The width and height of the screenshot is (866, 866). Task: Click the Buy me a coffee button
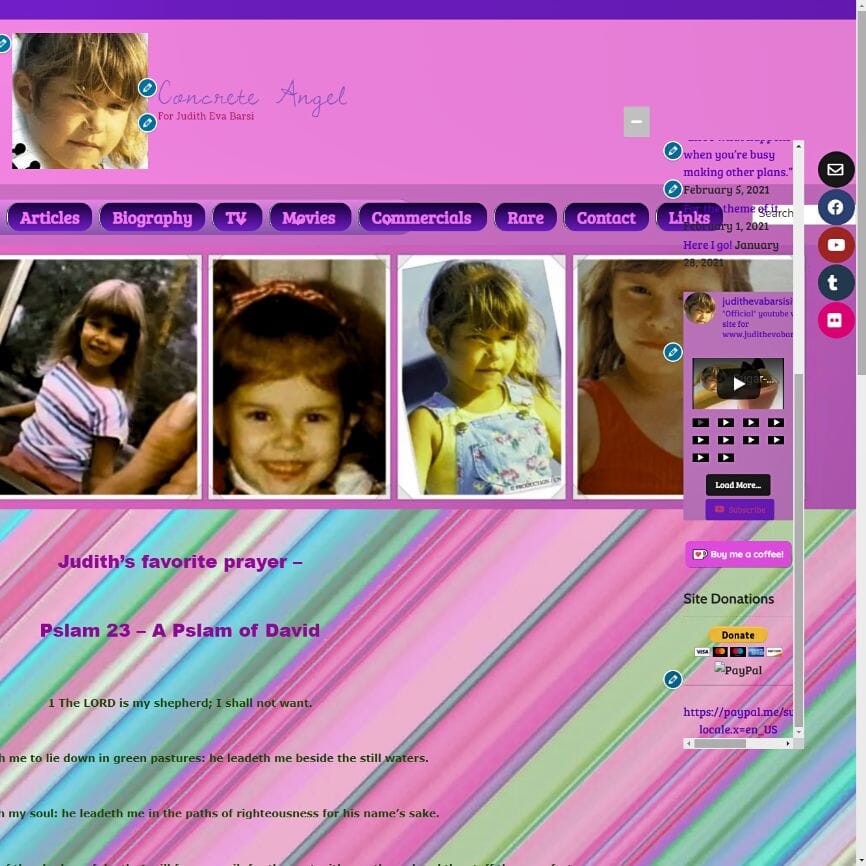(738, 554)
